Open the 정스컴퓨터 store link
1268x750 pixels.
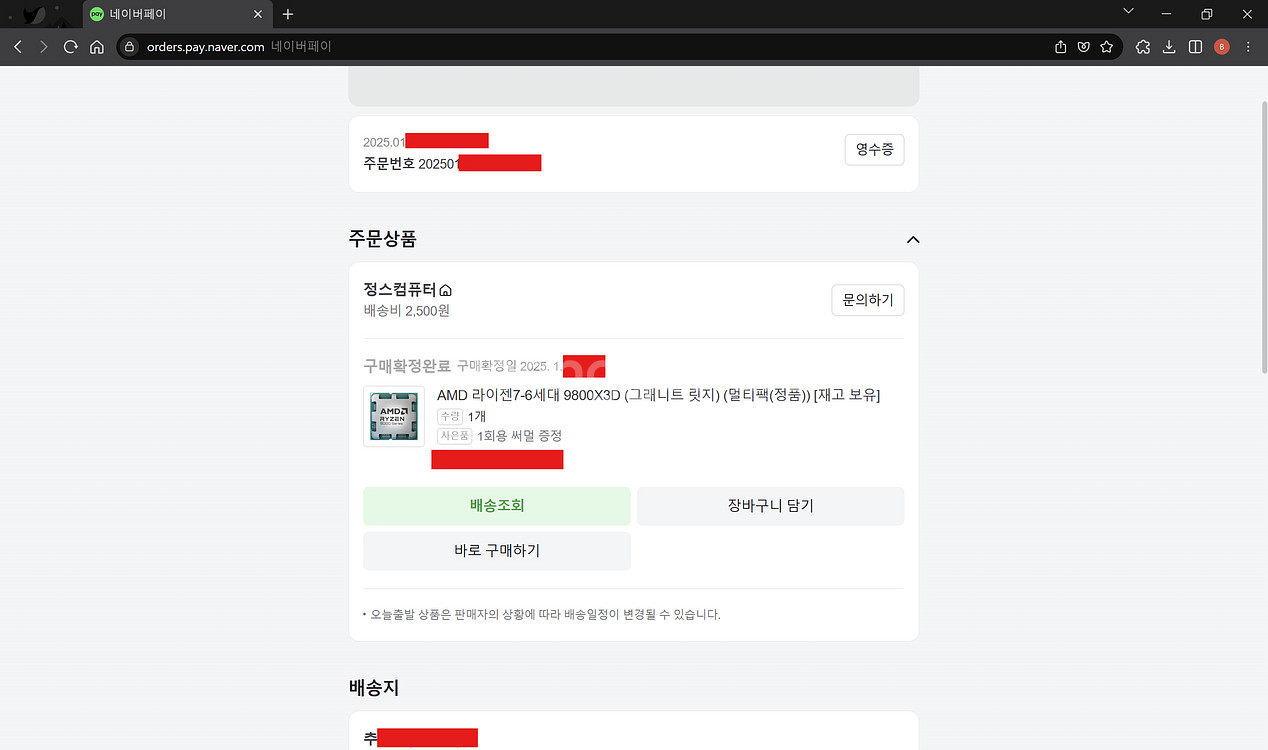(x=400, y=290)
